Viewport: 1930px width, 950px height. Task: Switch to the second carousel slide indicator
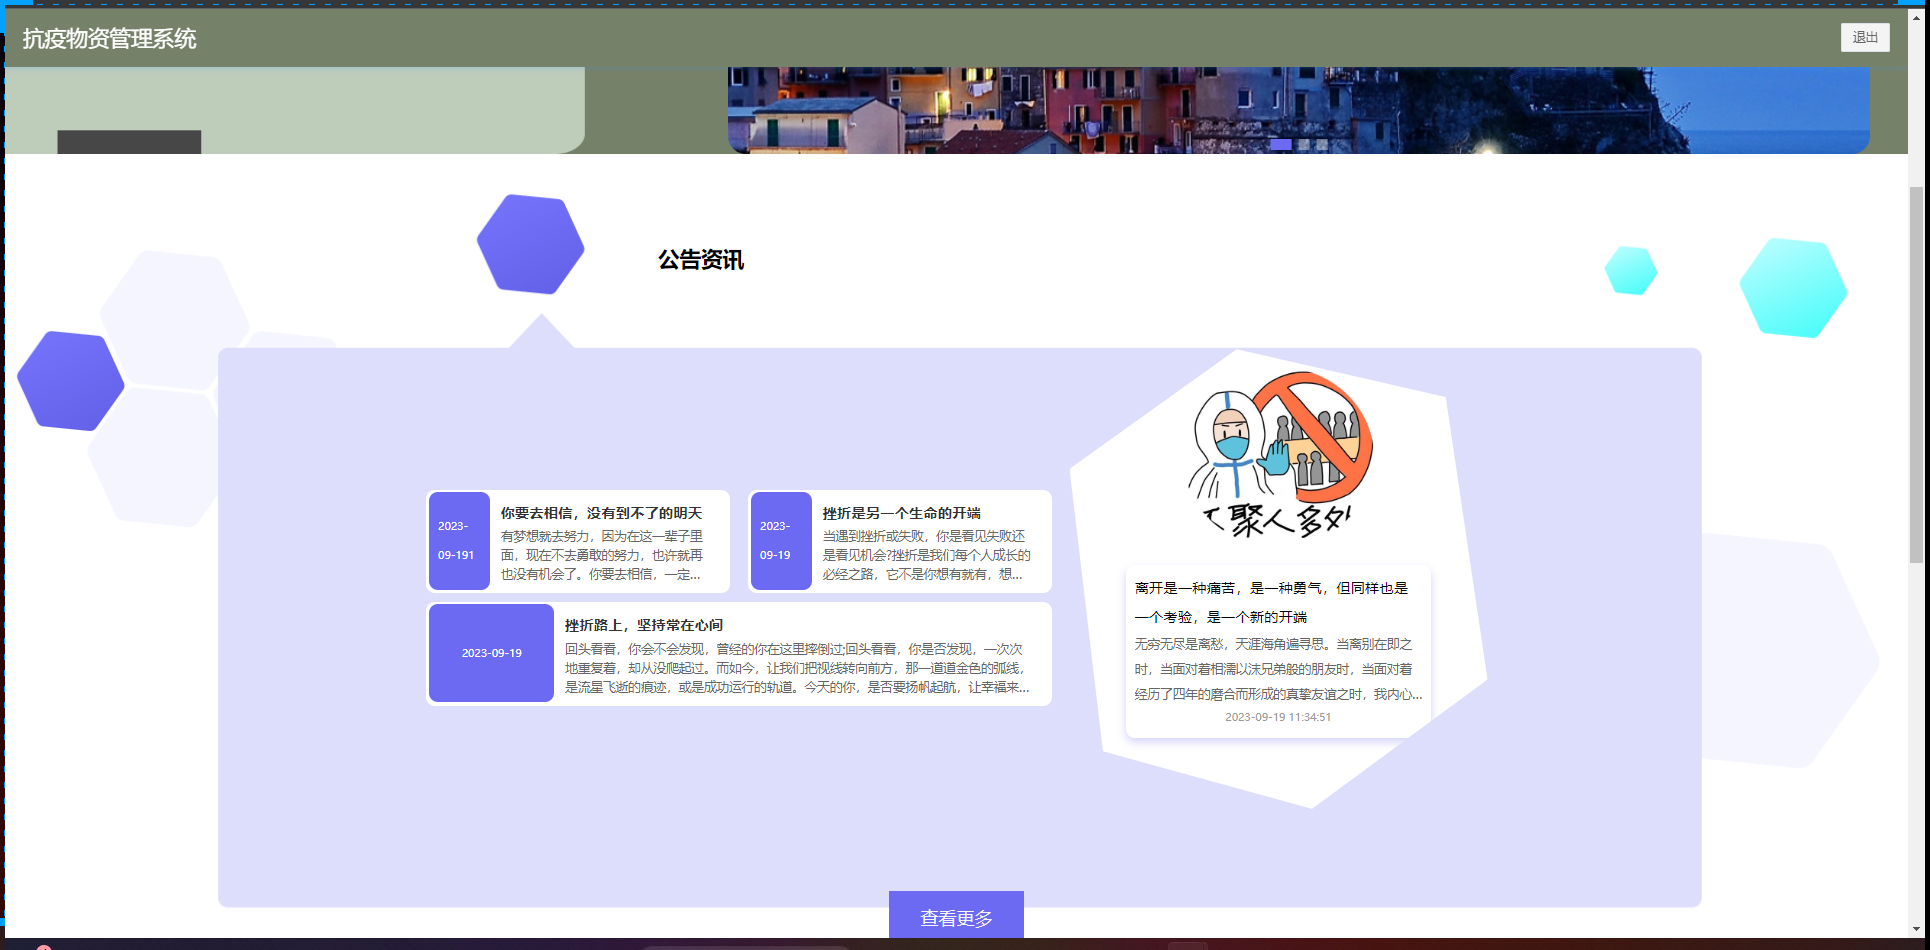(1303, 145)
